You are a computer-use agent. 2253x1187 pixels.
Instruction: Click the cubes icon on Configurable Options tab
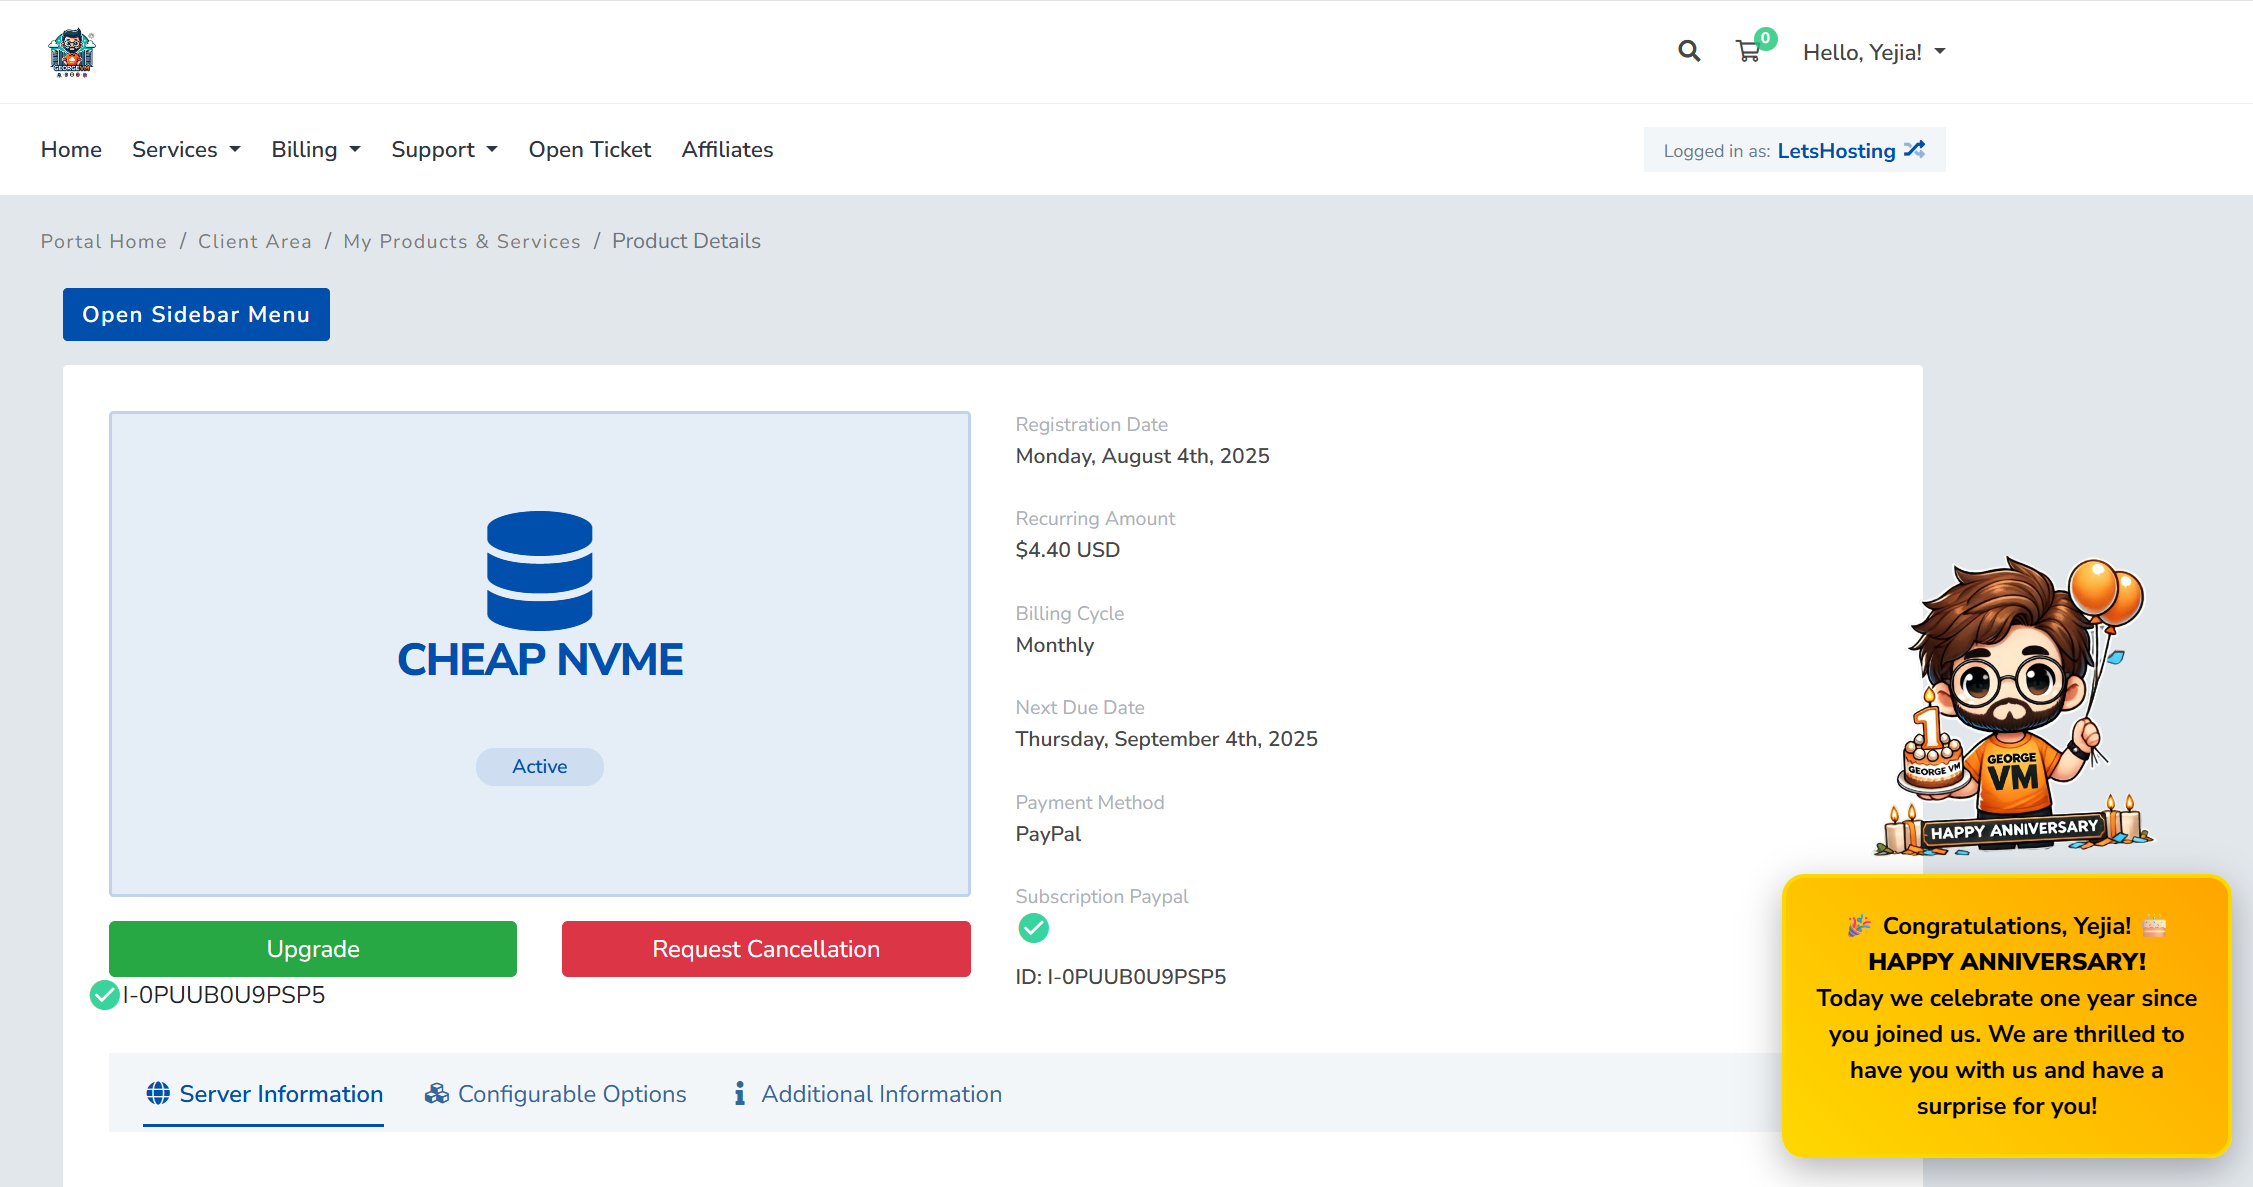[436, 1093]
